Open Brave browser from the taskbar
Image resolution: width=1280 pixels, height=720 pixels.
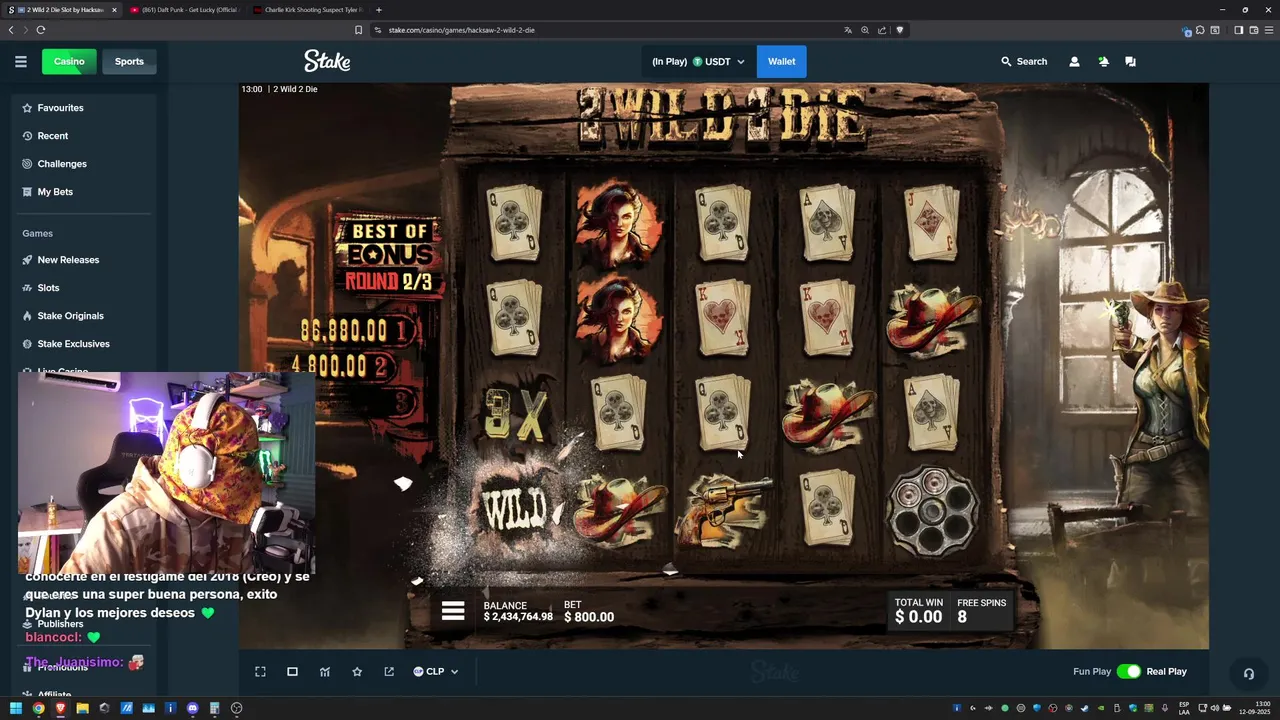60,708
